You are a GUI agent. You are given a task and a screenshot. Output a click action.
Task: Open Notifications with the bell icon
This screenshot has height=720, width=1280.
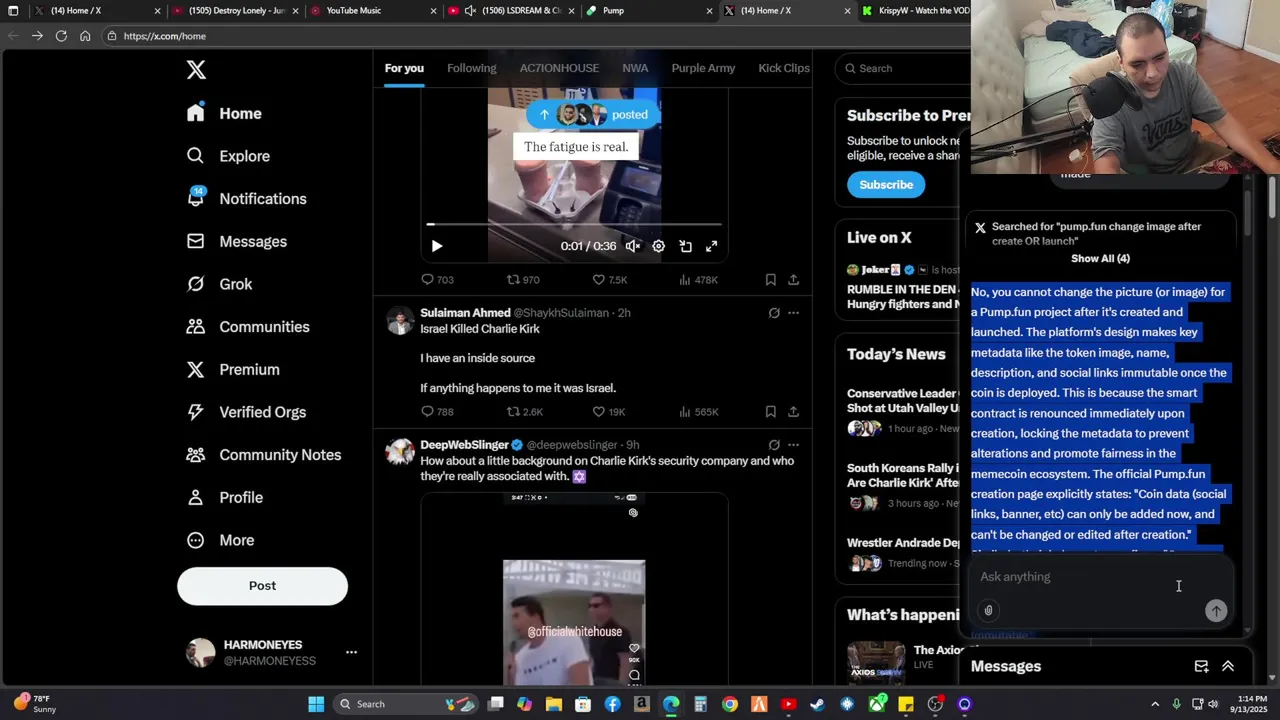[246, 198]
